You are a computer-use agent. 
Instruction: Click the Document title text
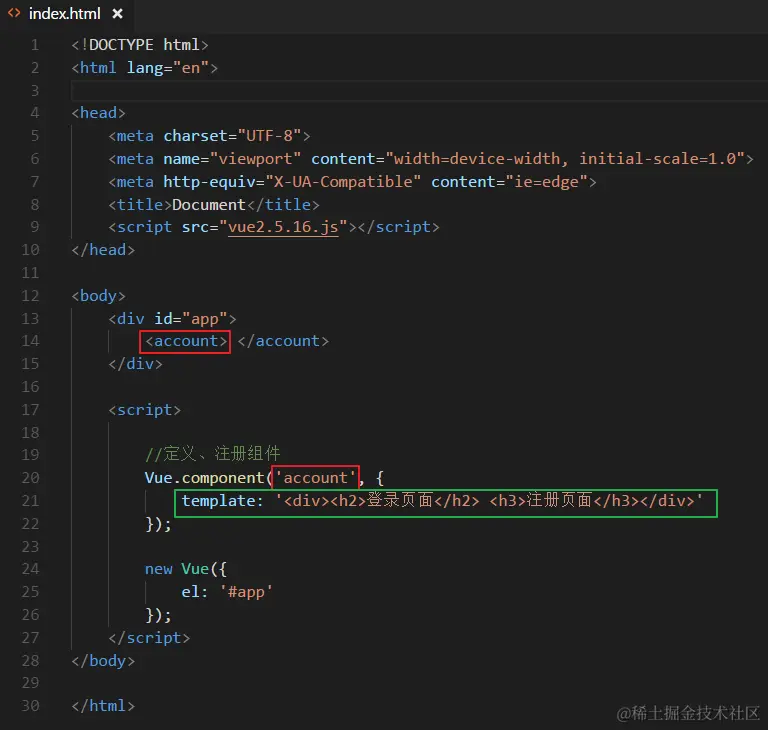209,204
